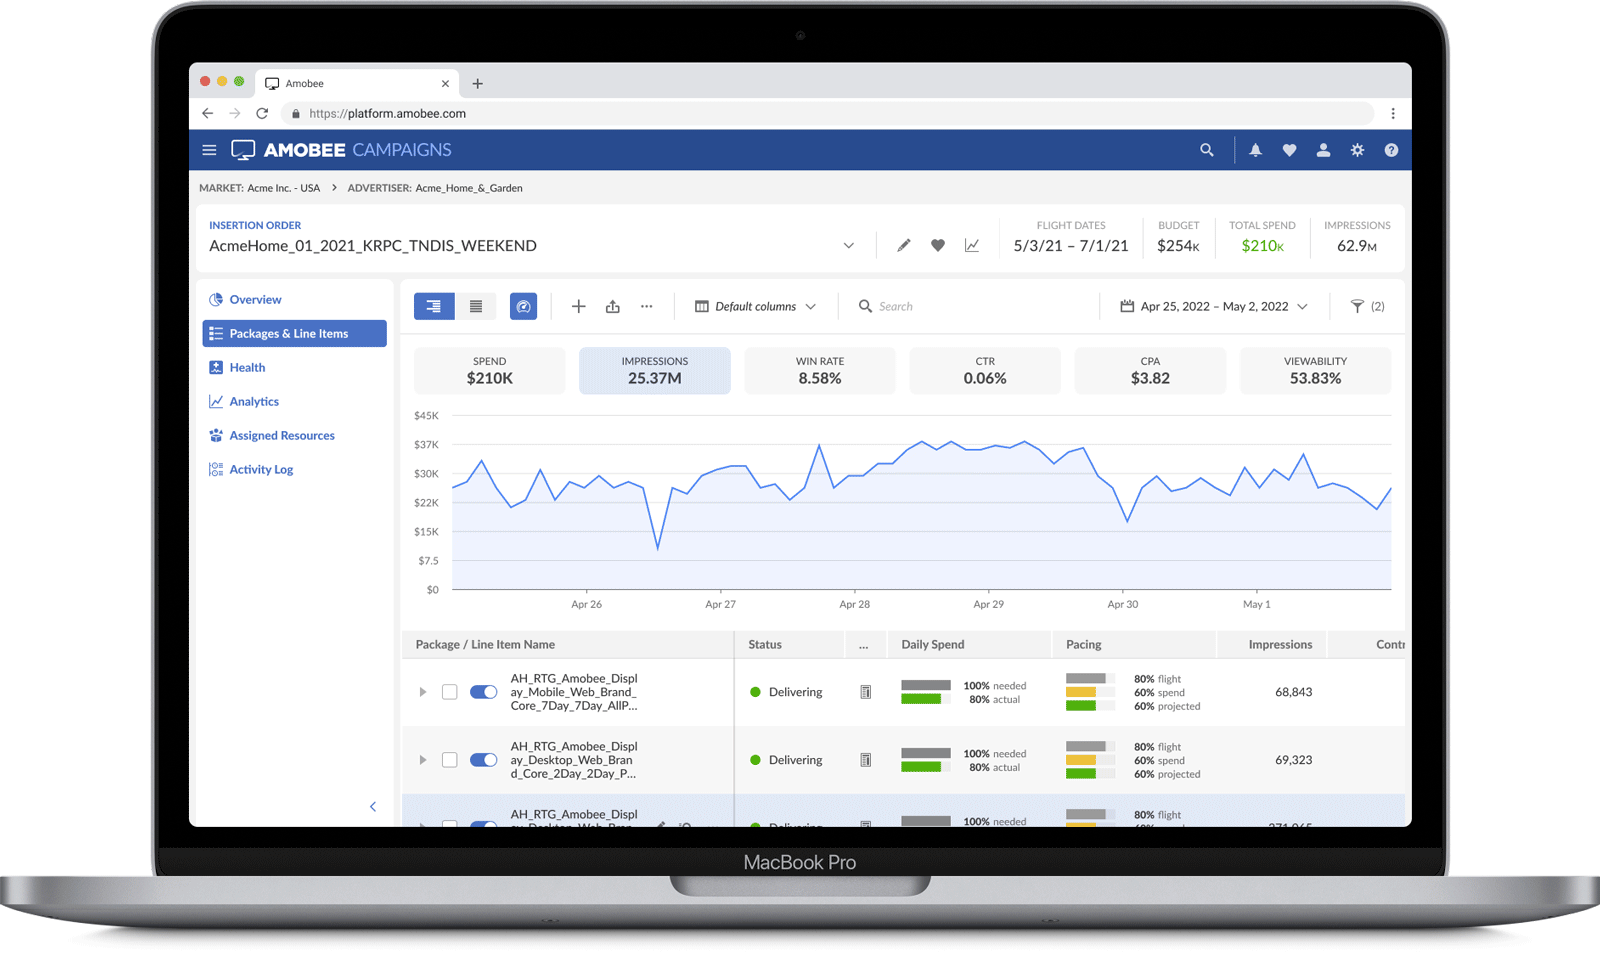This screenshot has width=1600, height=953.
Task: Add a new item with plus icon
Action: [x=578, y=306]
